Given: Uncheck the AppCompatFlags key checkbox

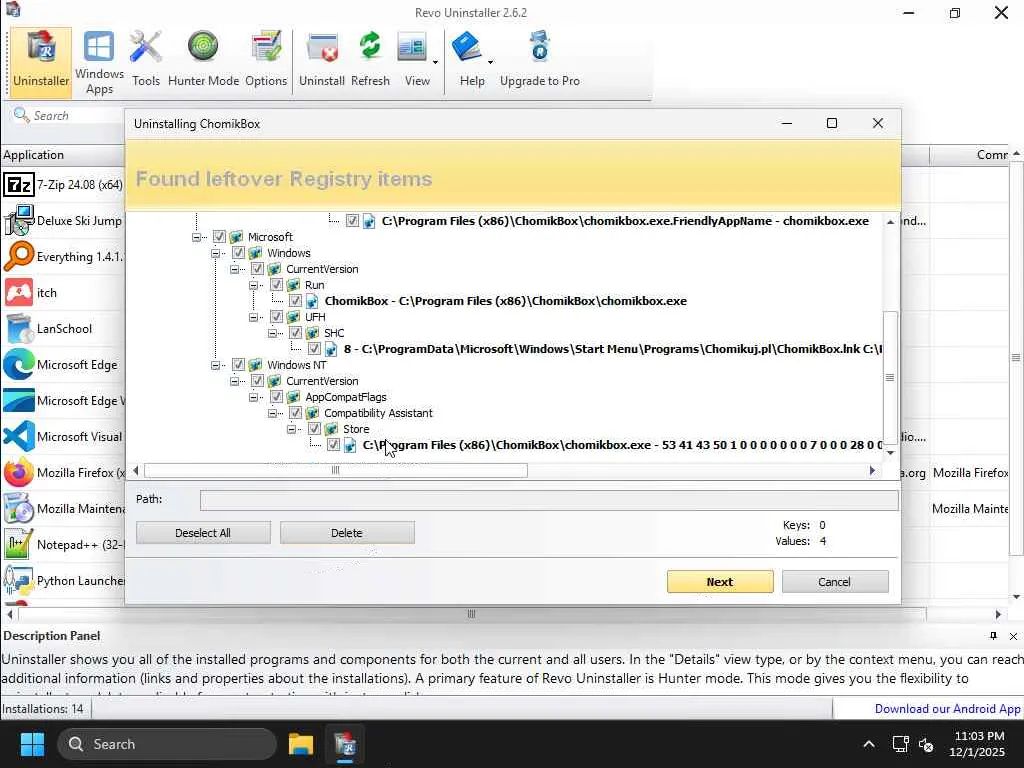Looking at the screenshot, I should tap(276, 397).
